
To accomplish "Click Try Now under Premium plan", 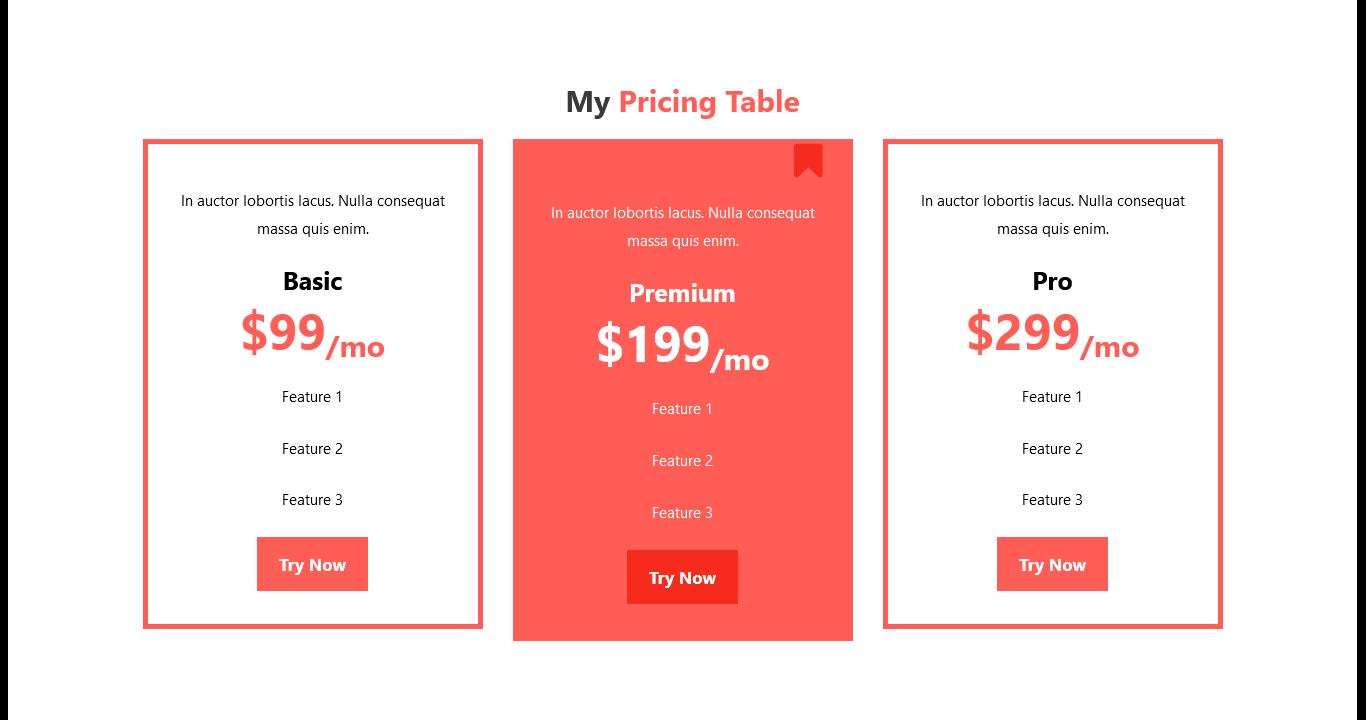I will [682, 577].
